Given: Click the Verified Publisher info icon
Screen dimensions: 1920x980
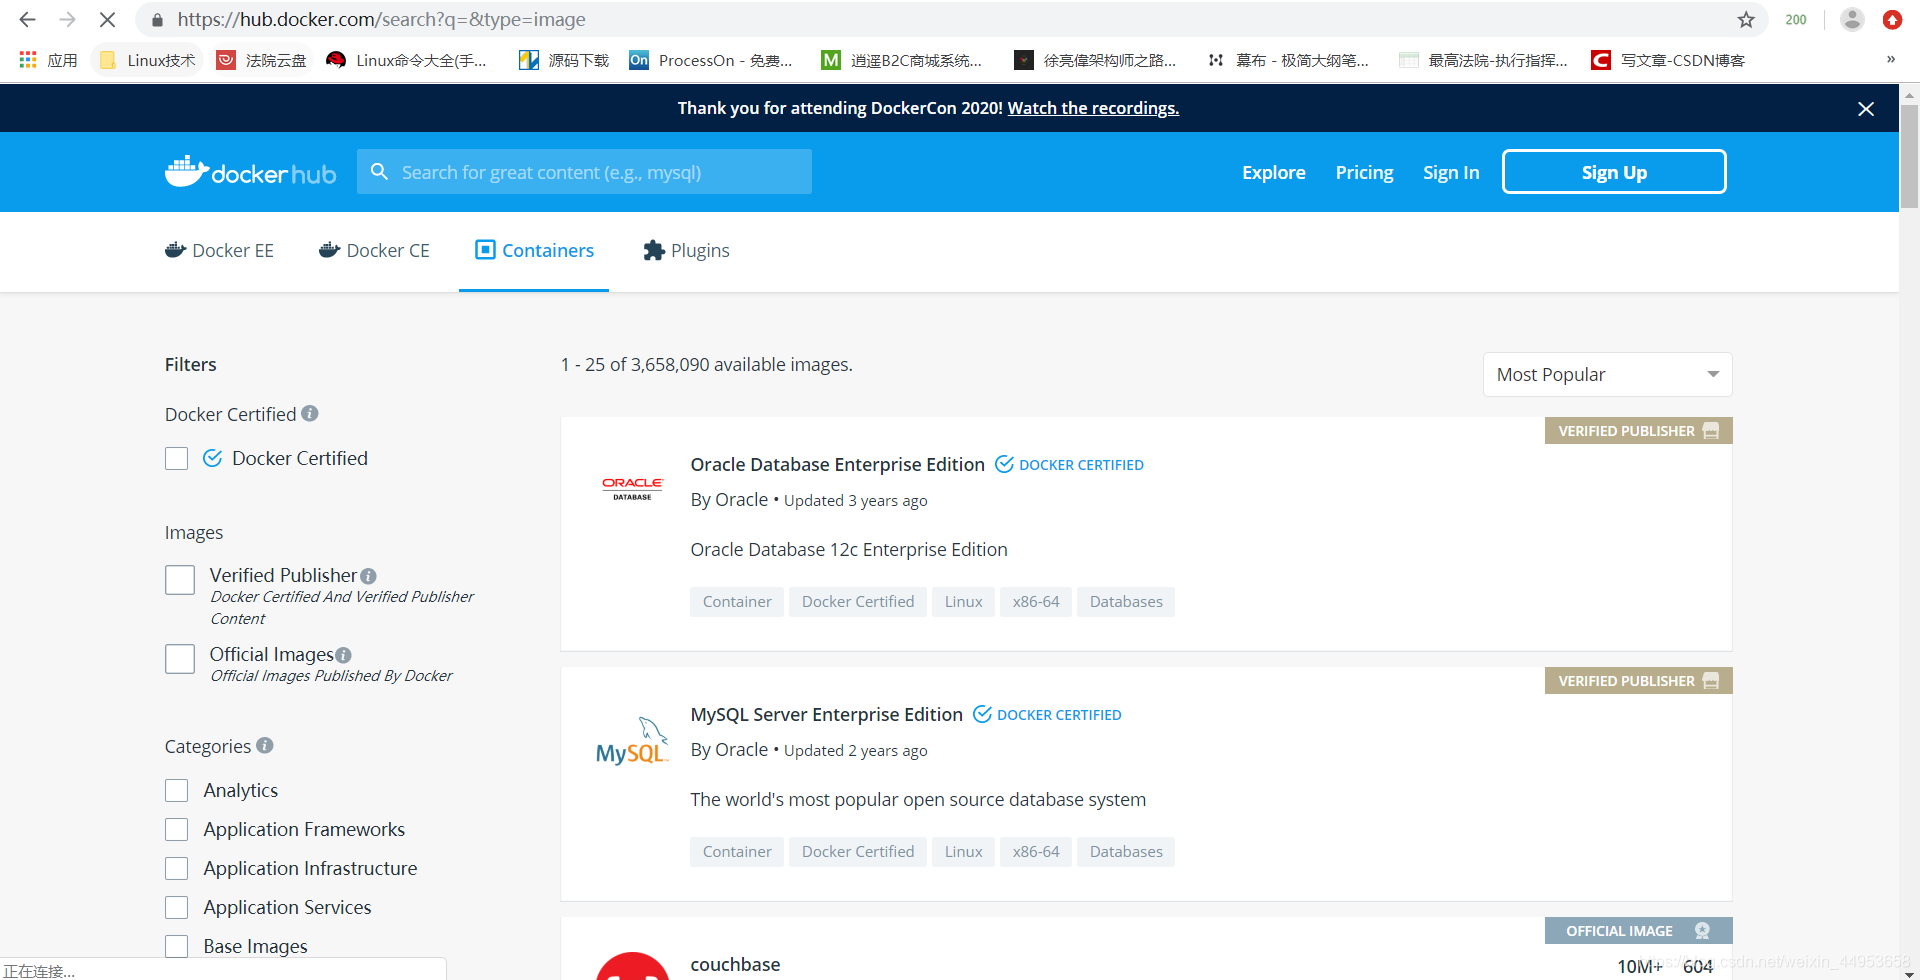Looking at the screenshot, I should tap(368, 576).
